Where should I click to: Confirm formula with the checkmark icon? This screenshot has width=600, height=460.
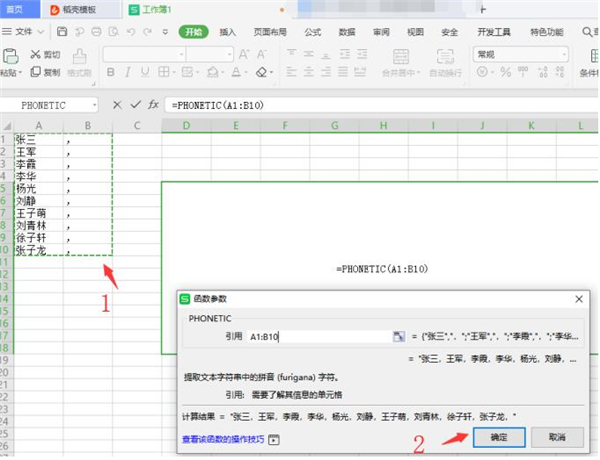click(x=134, y=104)
